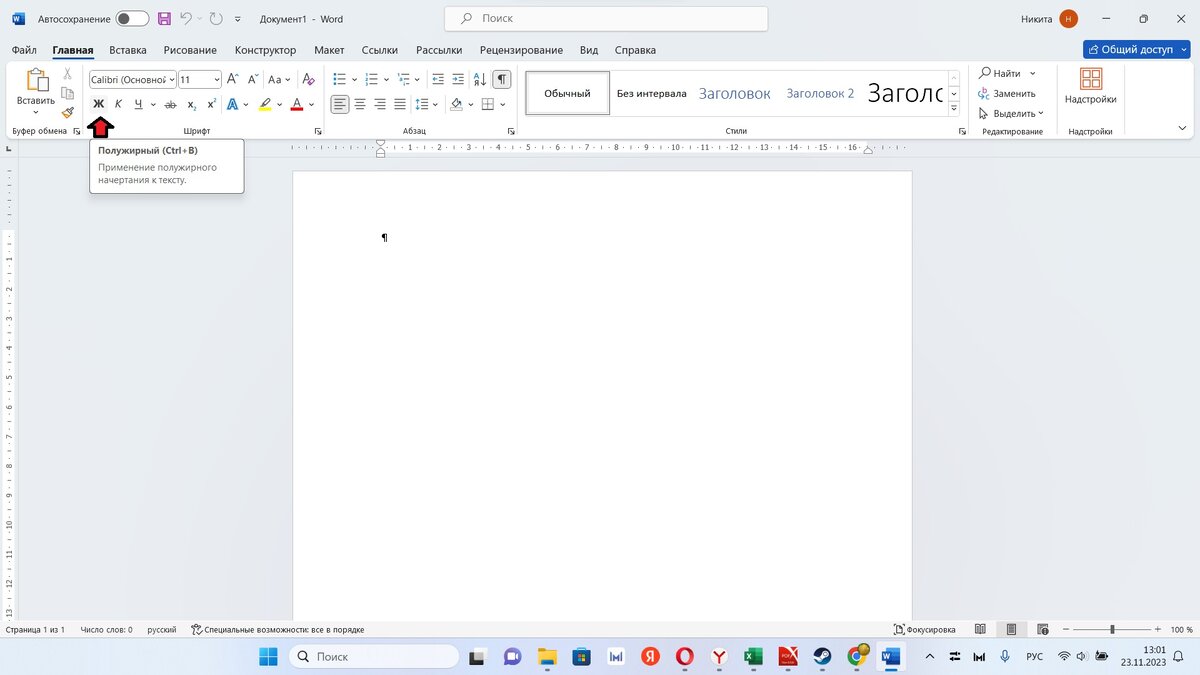Open the borders dropdown arrow
The height and width of the screenshot is (675, 1200).
coord(502,104)
